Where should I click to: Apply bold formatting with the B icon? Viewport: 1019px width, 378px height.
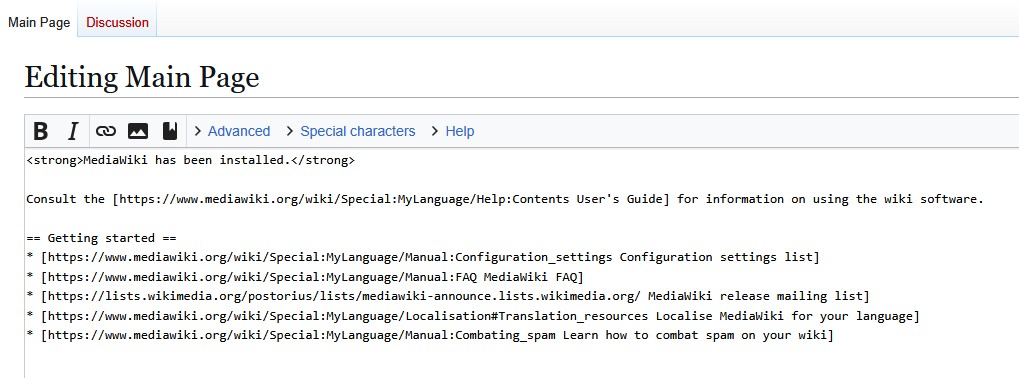[40, 131]
